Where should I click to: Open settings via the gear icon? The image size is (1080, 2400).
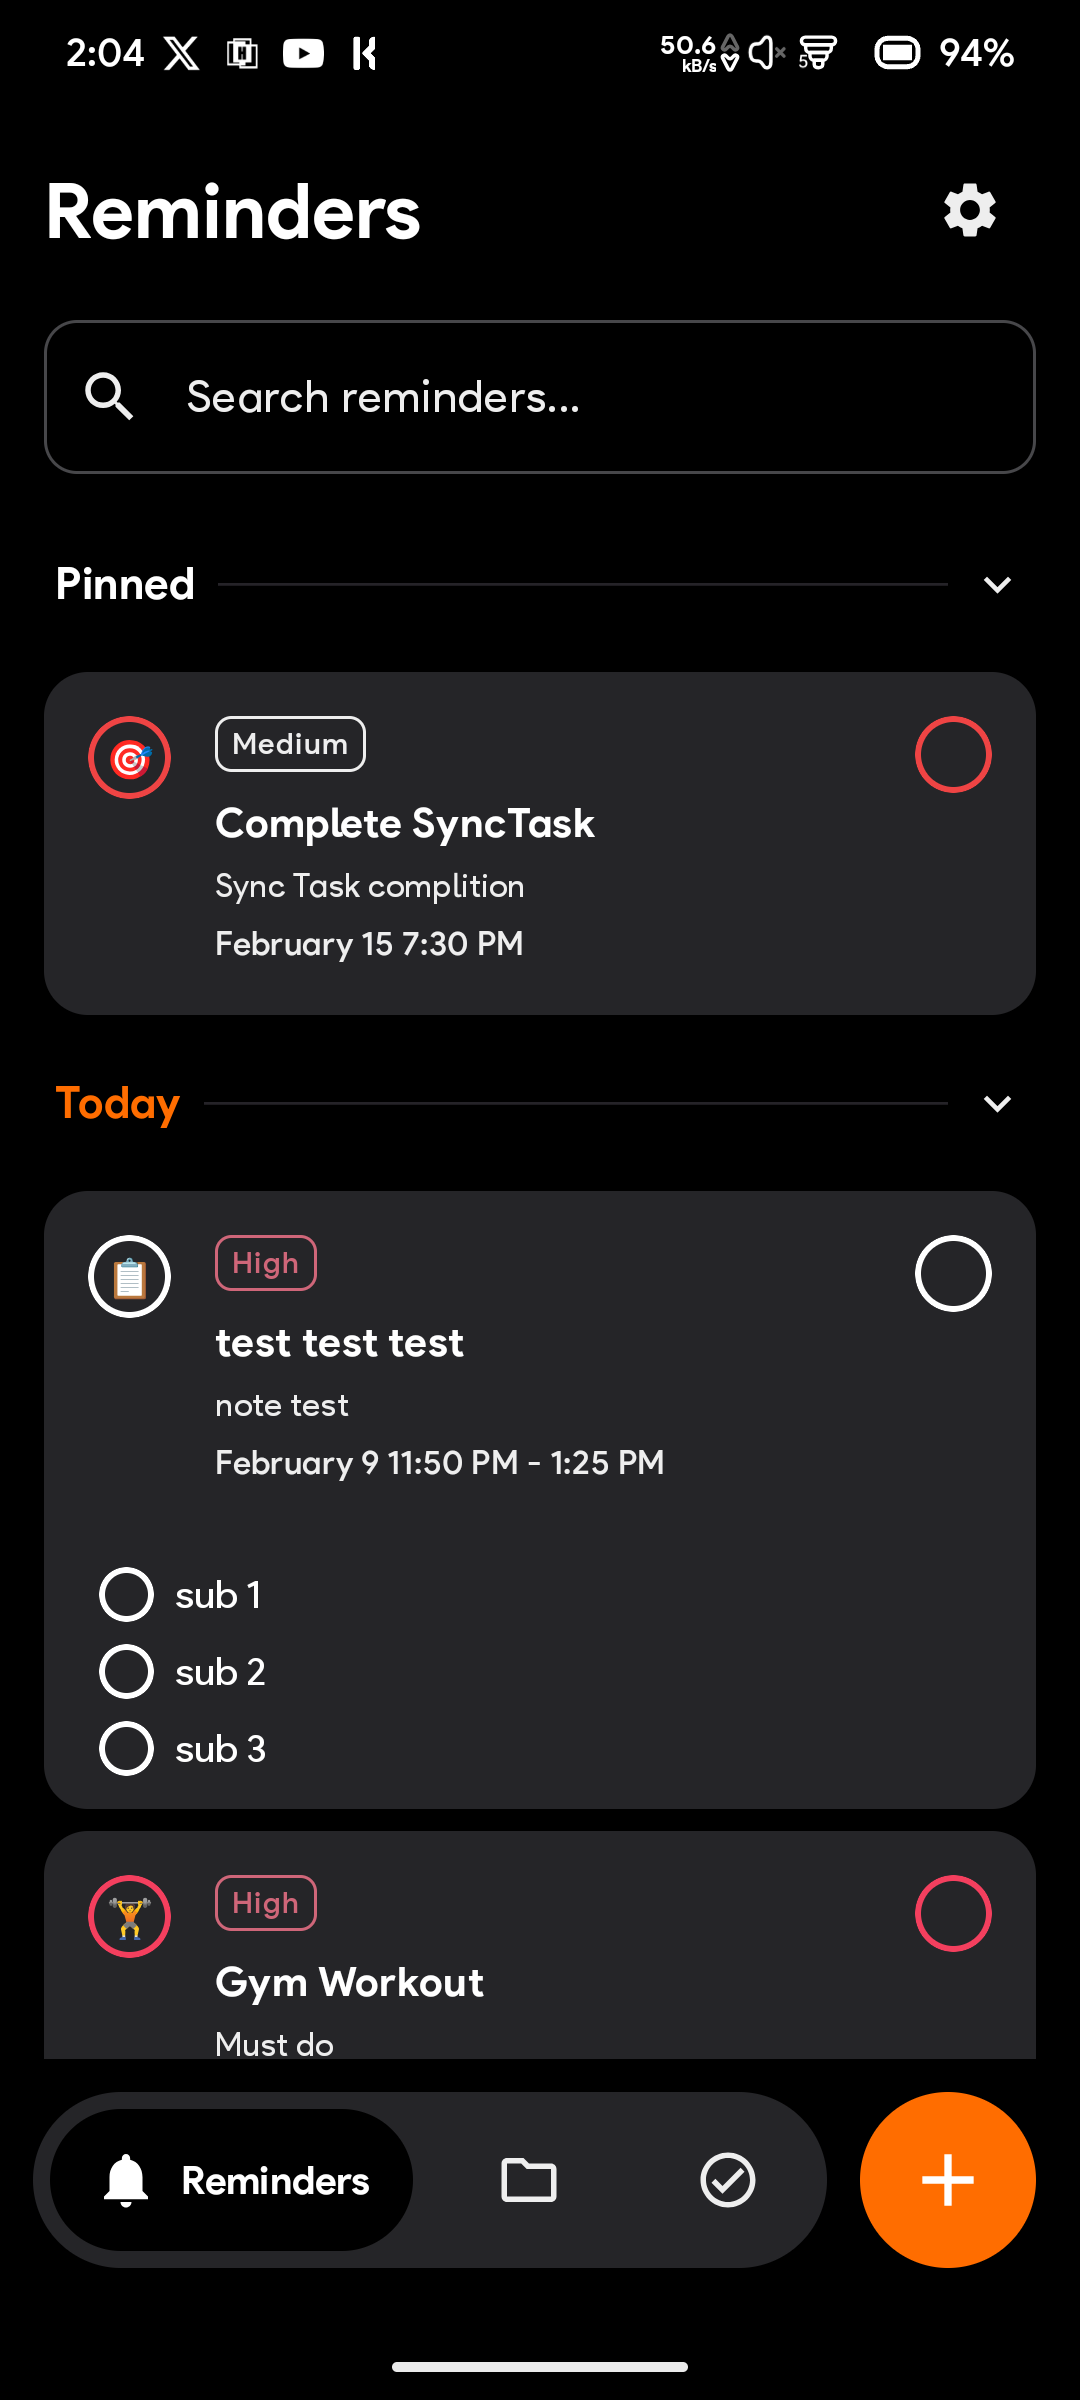969,210
